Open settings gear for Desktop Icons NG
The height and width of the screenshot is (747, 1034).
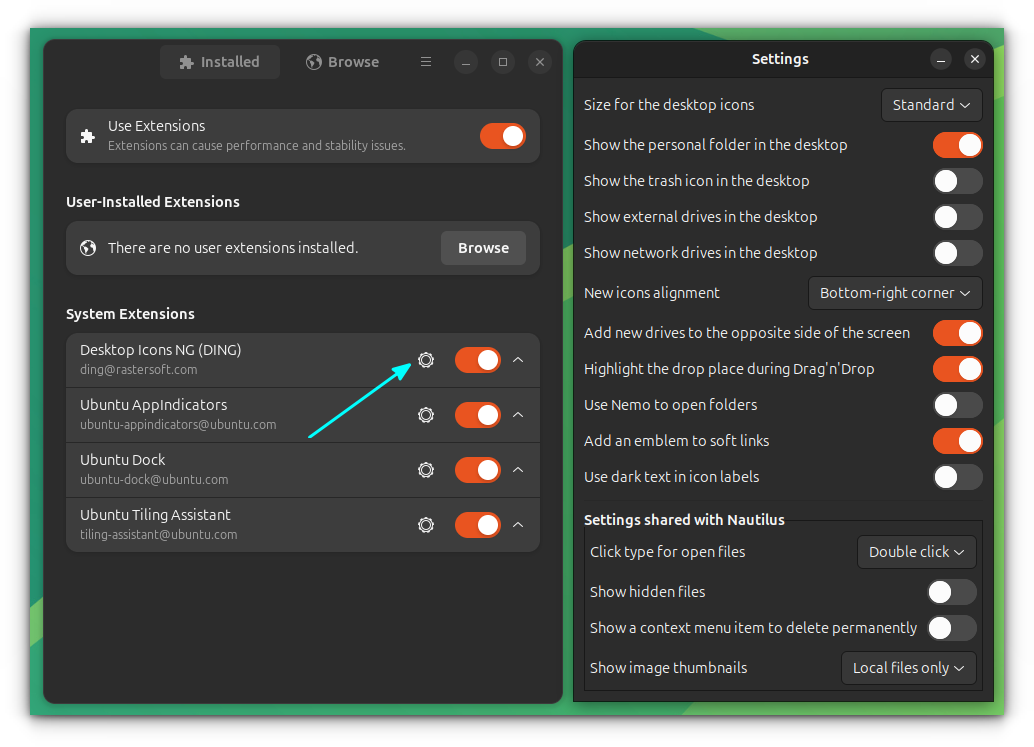coord(426,360)
